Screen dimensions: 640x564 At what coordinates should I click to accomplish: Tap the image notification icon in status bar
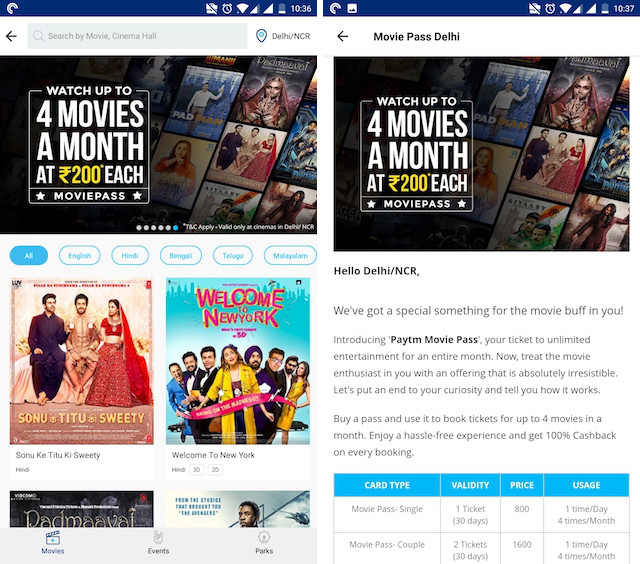click(x=352, y=8)
